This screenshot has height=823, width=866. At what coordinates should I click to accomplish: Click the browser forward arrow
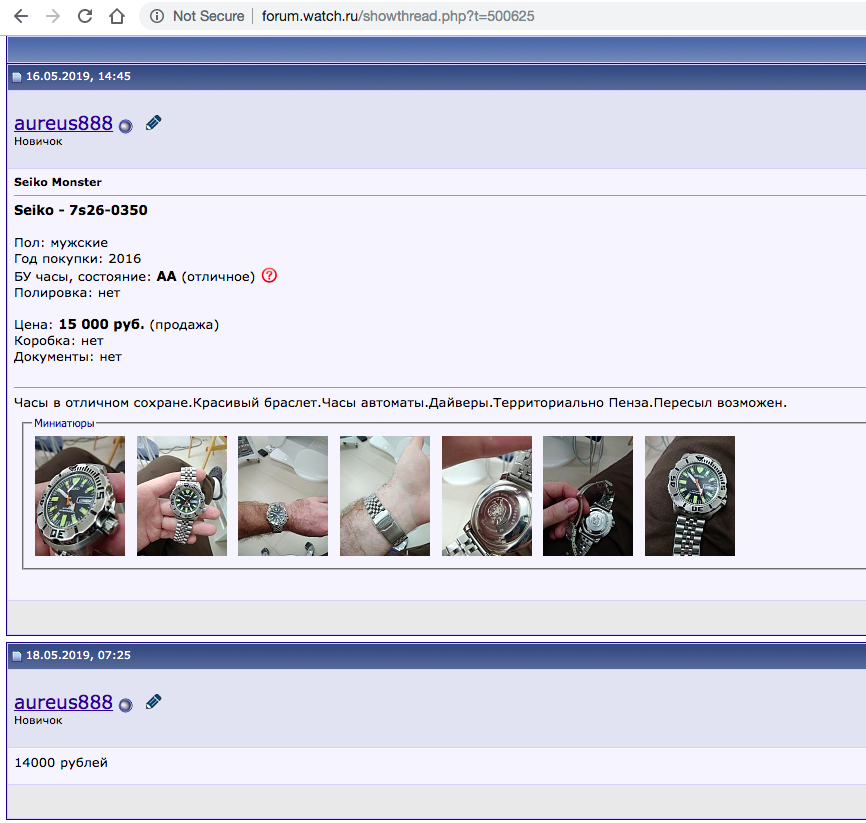coord(53,16)
